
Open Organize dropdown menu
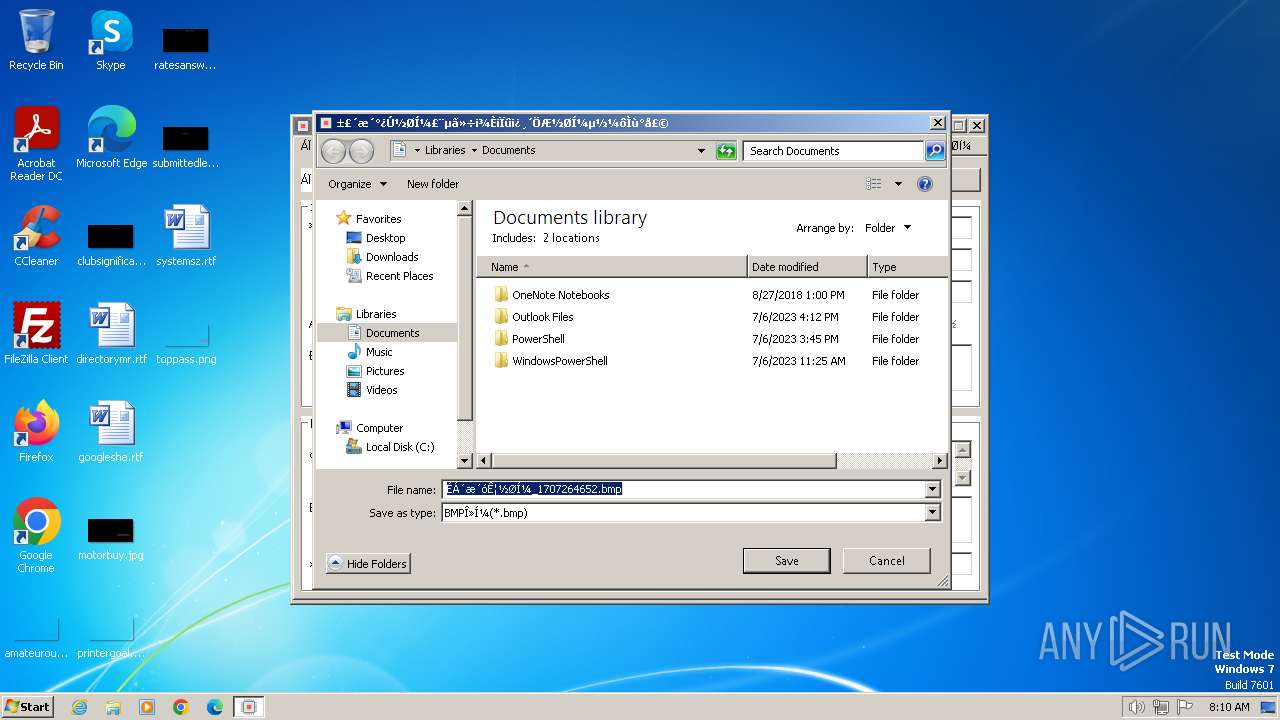(x=357, y=184)
